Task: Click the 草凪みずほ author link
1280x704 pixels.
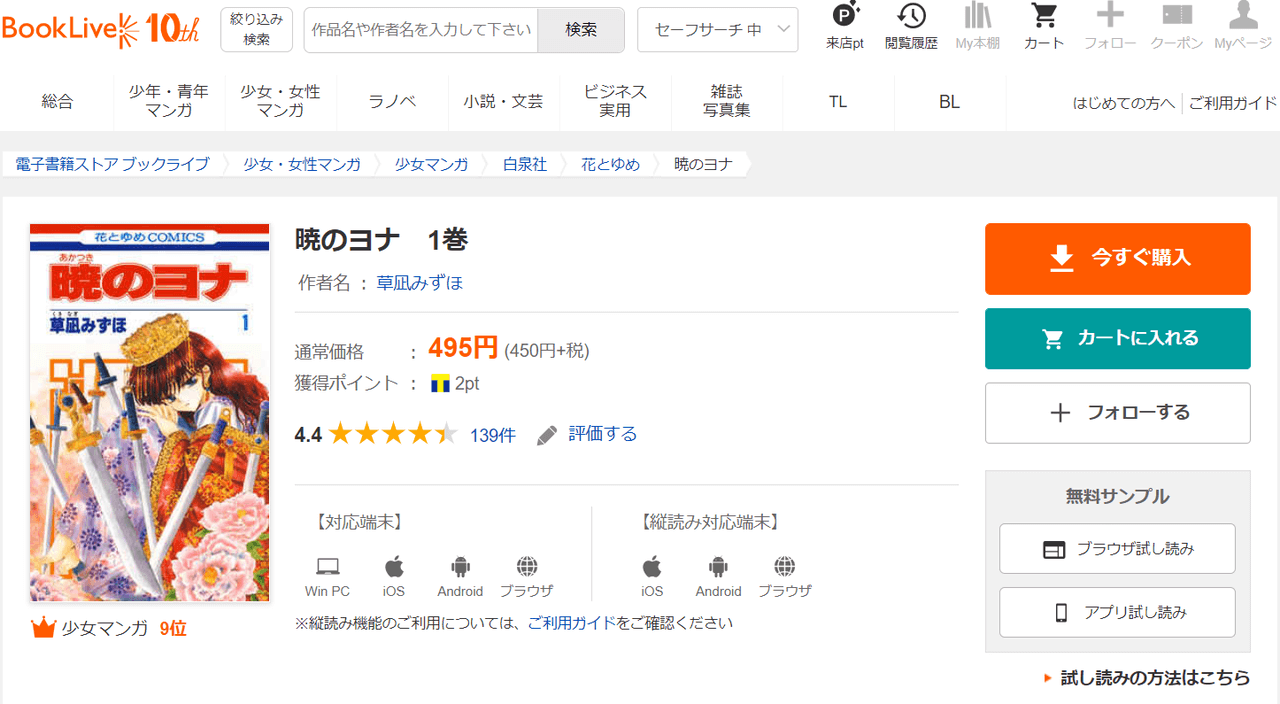Action: [419, 283]
